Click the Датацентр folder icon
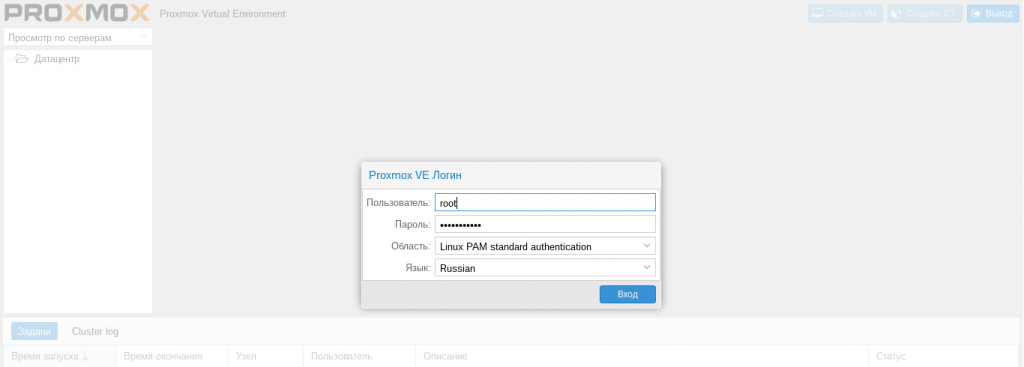Screen dimensions: 1024x367 [x=22, y=59]
